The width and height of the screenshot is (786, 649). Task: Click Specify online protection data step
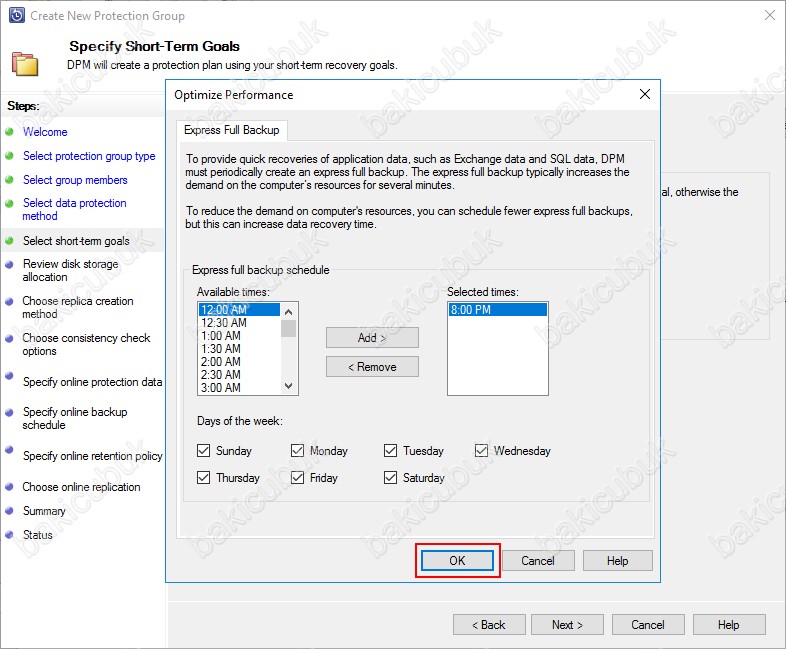click(92, 382)
